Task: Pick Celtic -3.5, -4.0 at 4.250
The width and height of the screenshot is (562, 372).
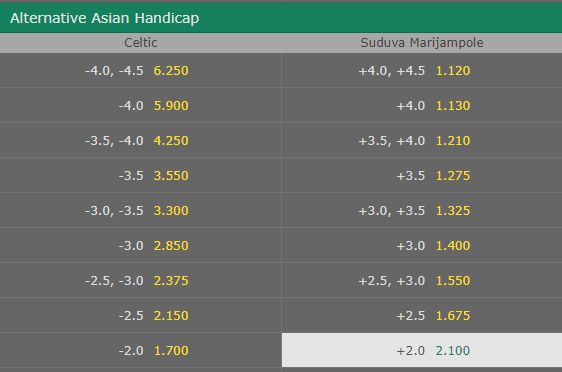Action: (140, 140)
